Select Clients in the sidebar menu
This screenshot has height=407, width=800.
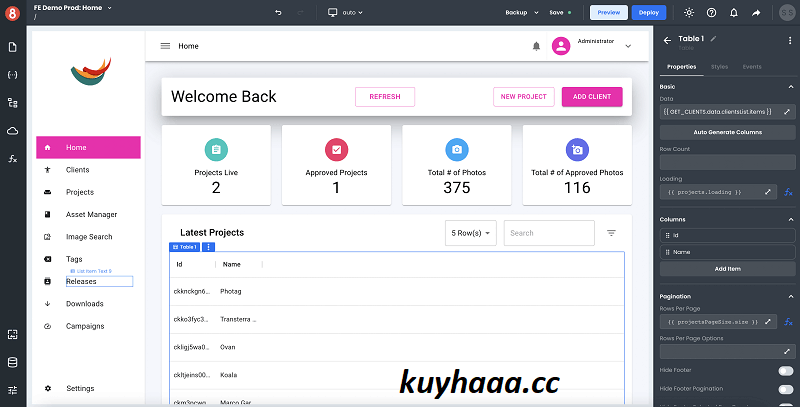[x=88, y=170]
